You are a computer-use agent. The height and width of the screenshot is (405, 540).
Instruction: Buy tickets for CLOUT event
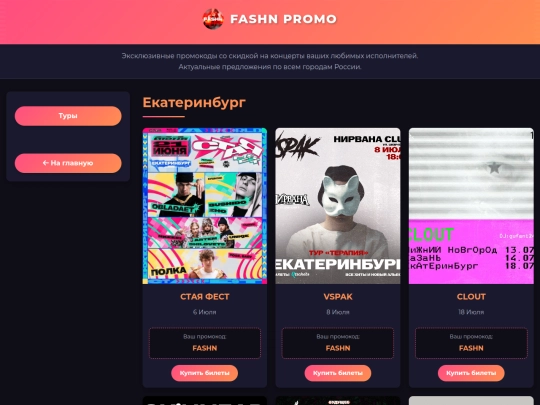tap(471, 373)
